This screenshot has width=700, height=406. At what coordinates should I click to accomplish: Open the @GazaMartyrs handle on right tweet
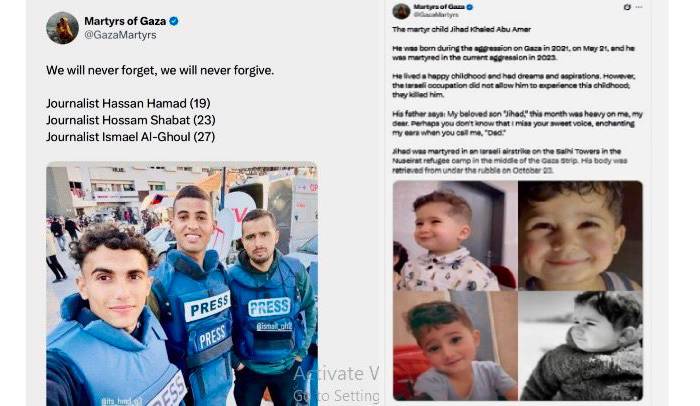(436, 15)
